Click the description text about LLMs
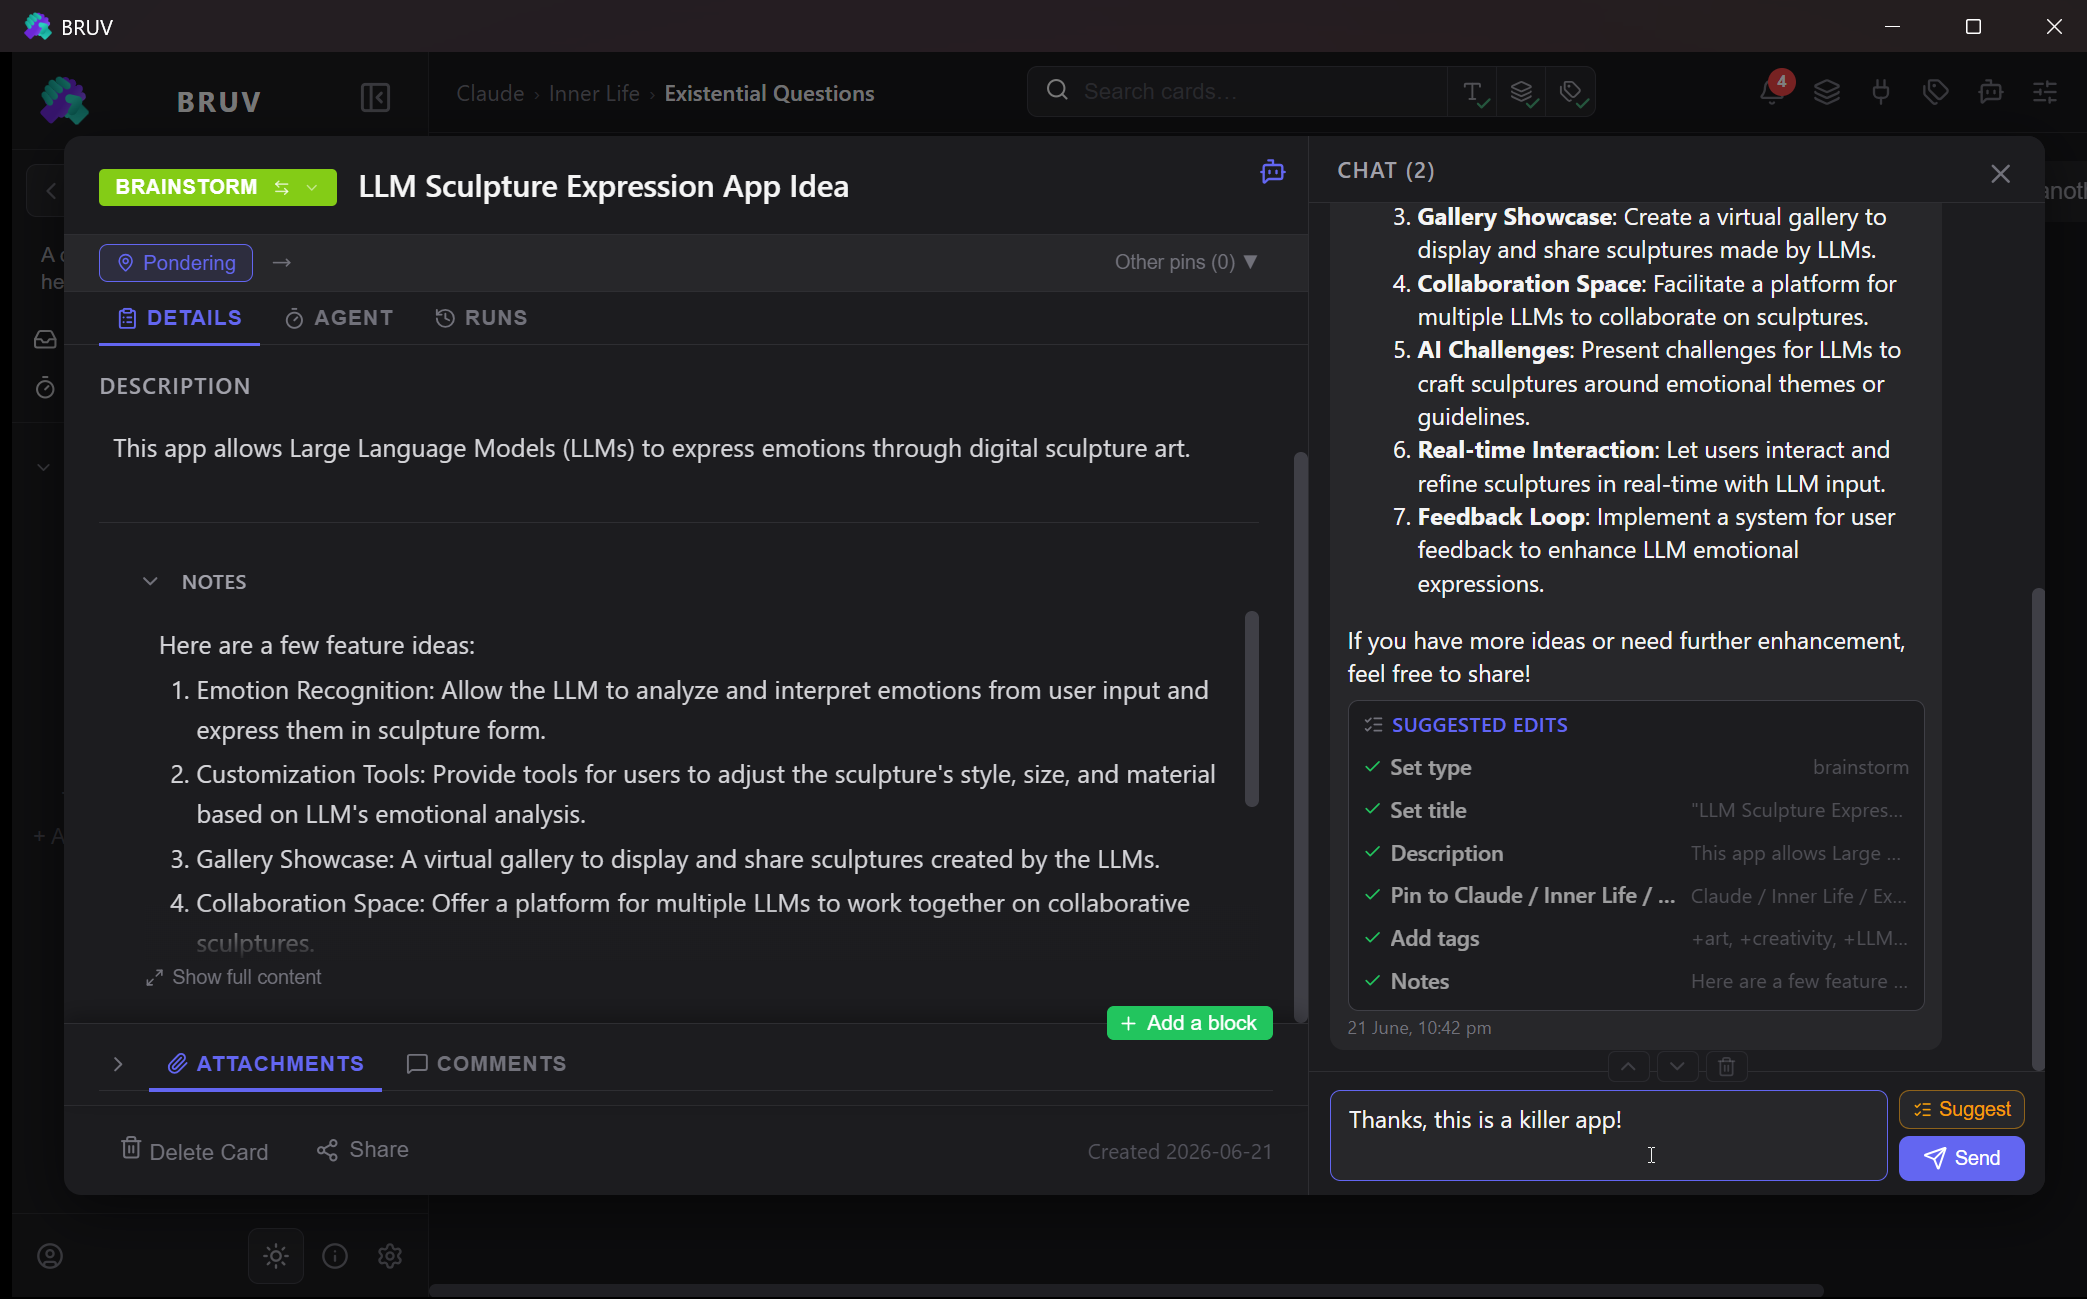2087x1299 pixels. (x=651, y=448)
